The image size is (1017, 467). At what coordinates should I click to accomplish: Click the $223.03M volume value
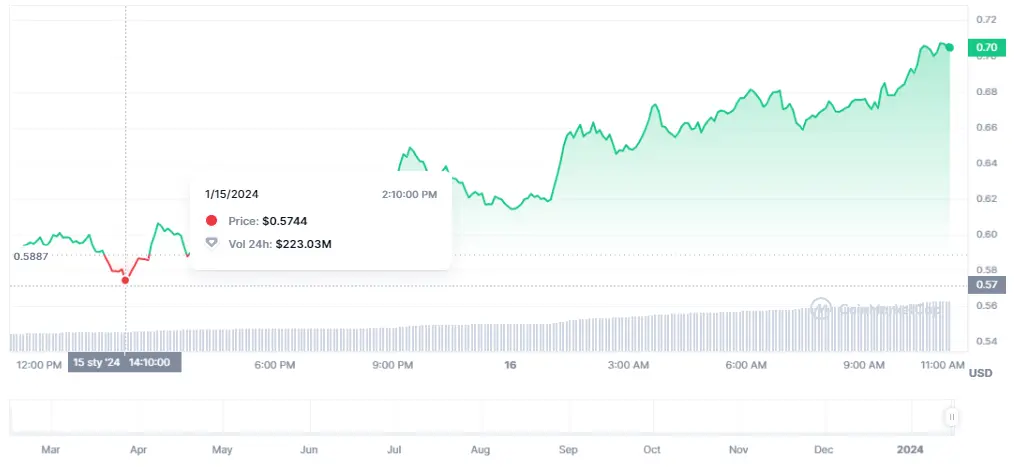(x=304, y=244)
